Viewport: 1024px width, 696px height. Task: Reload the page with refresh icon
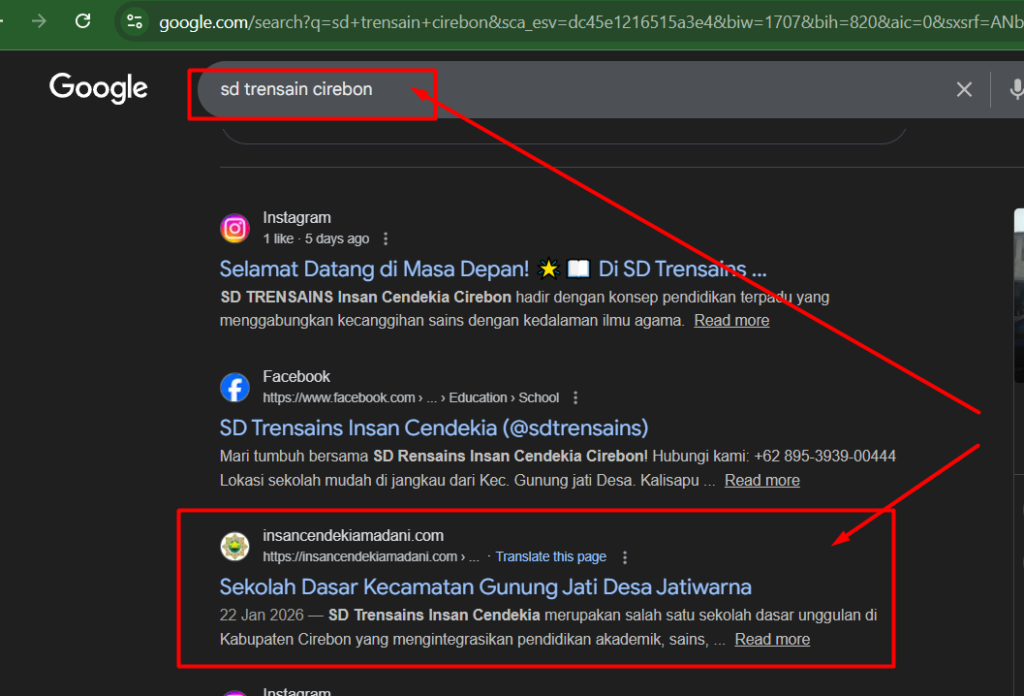point(83,21)
